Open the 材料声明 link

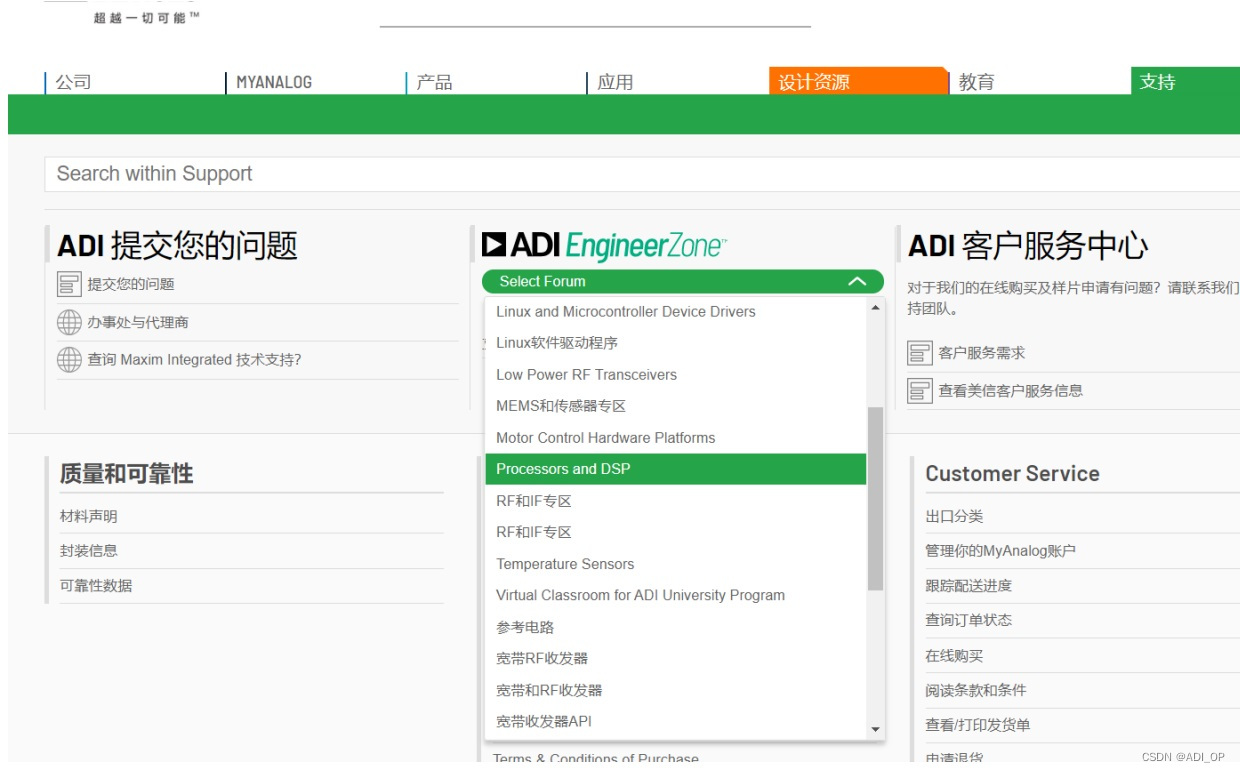[x=89, y=516]
